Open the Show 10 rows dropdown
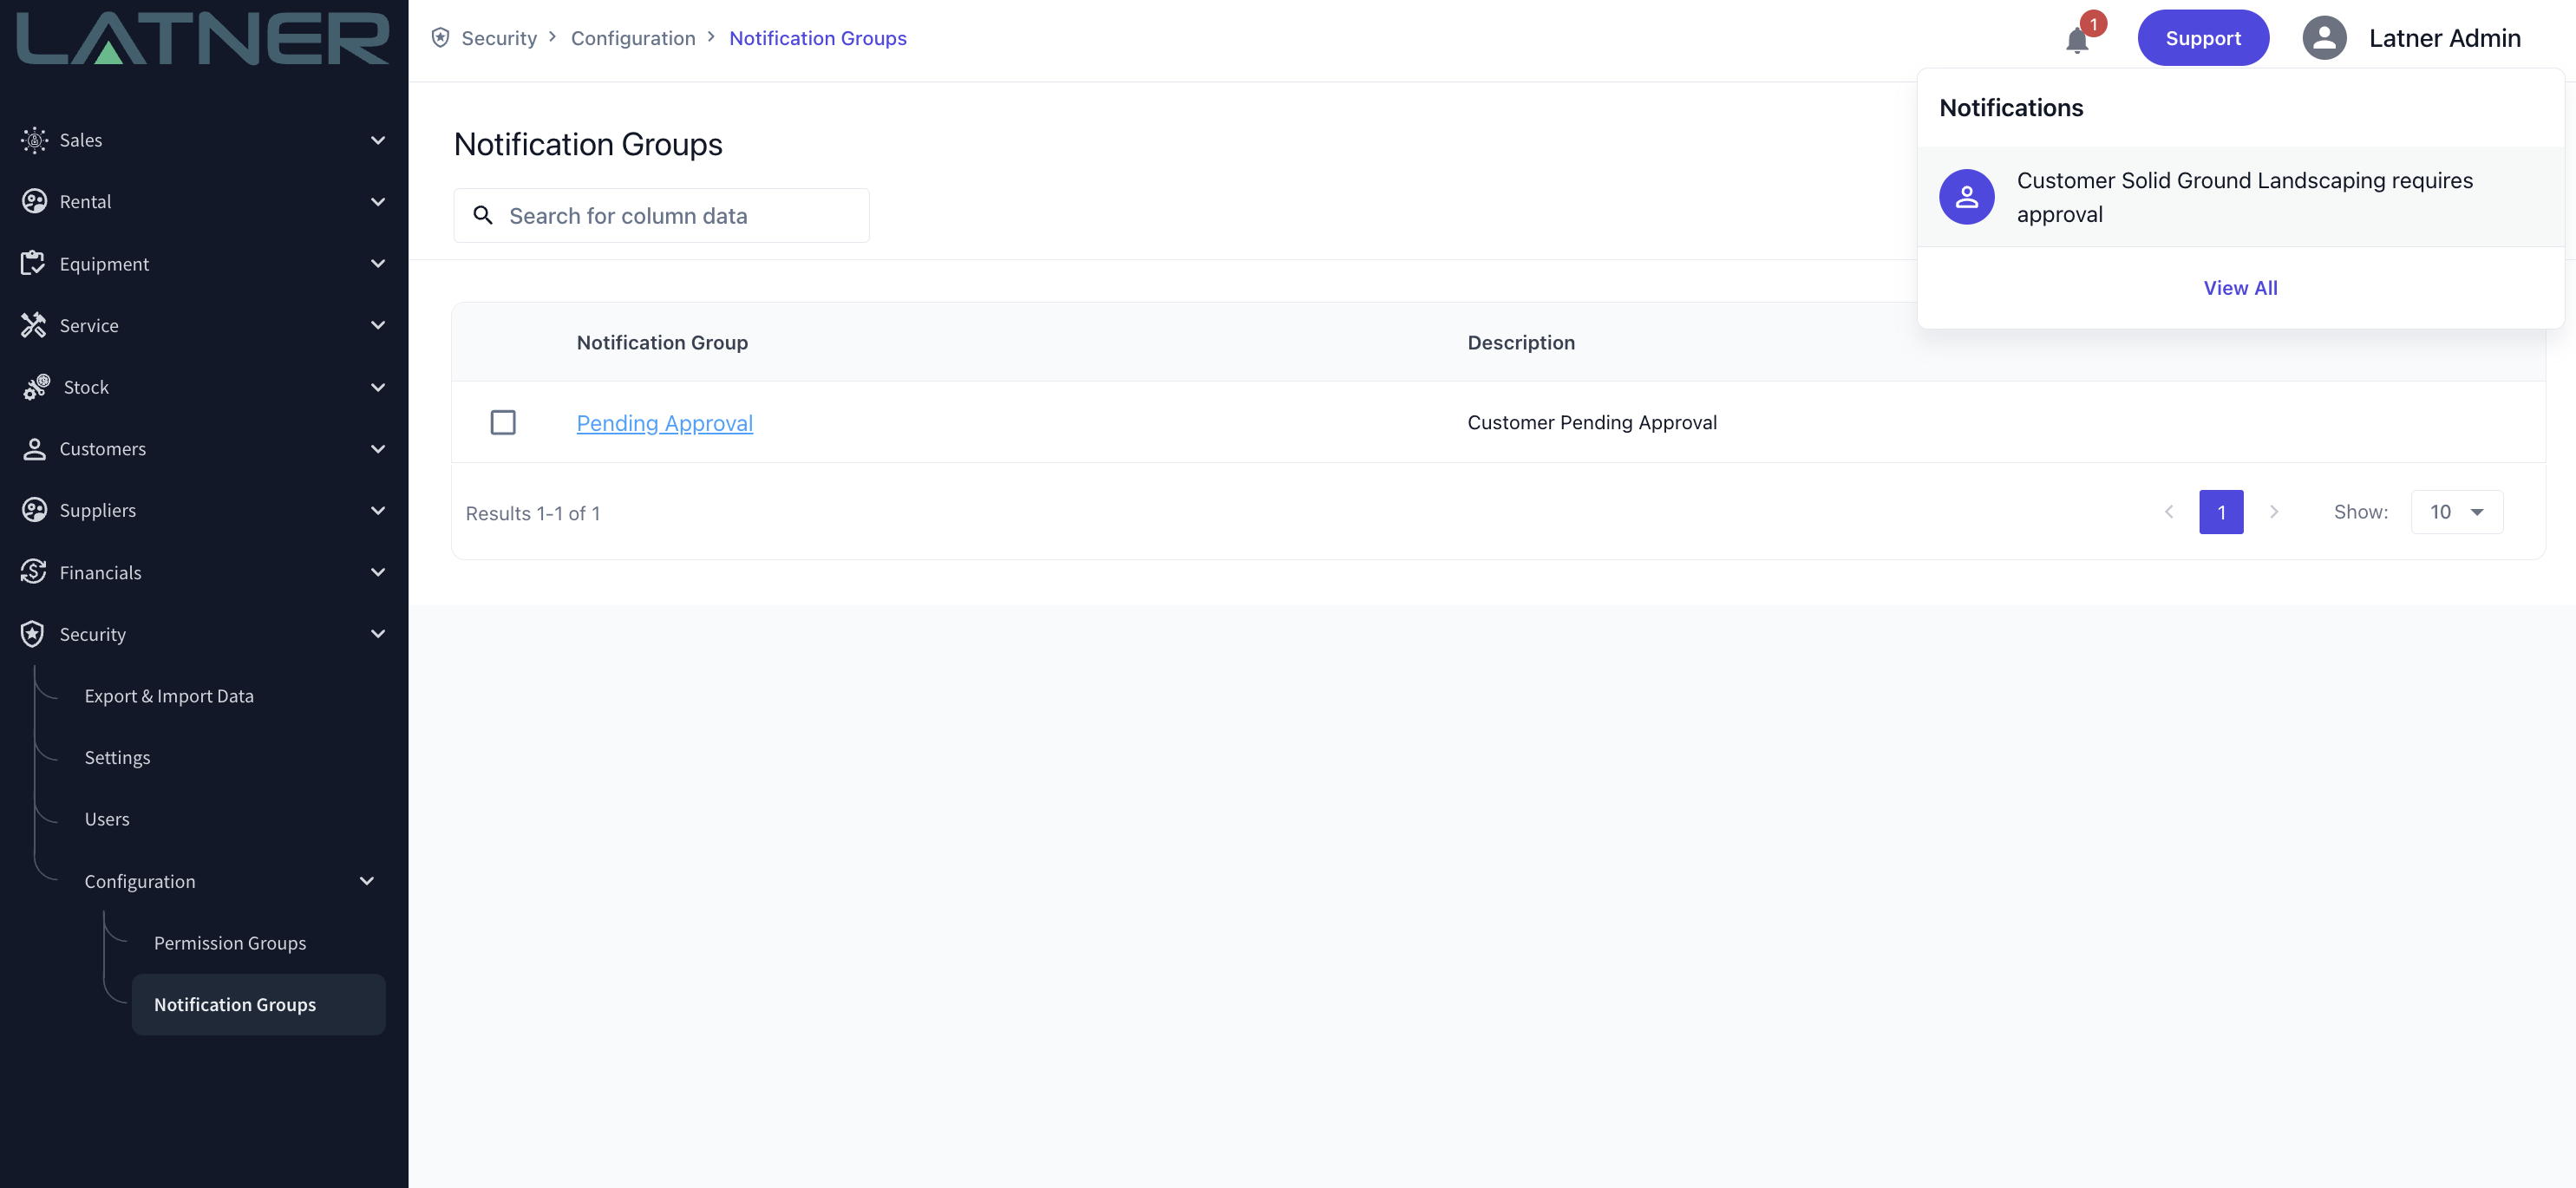 pos(2456,512)
